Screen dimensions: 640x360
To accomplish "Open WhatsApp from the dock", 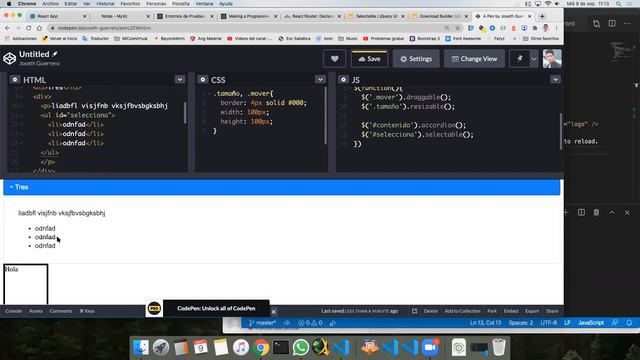I will [301, 347].
